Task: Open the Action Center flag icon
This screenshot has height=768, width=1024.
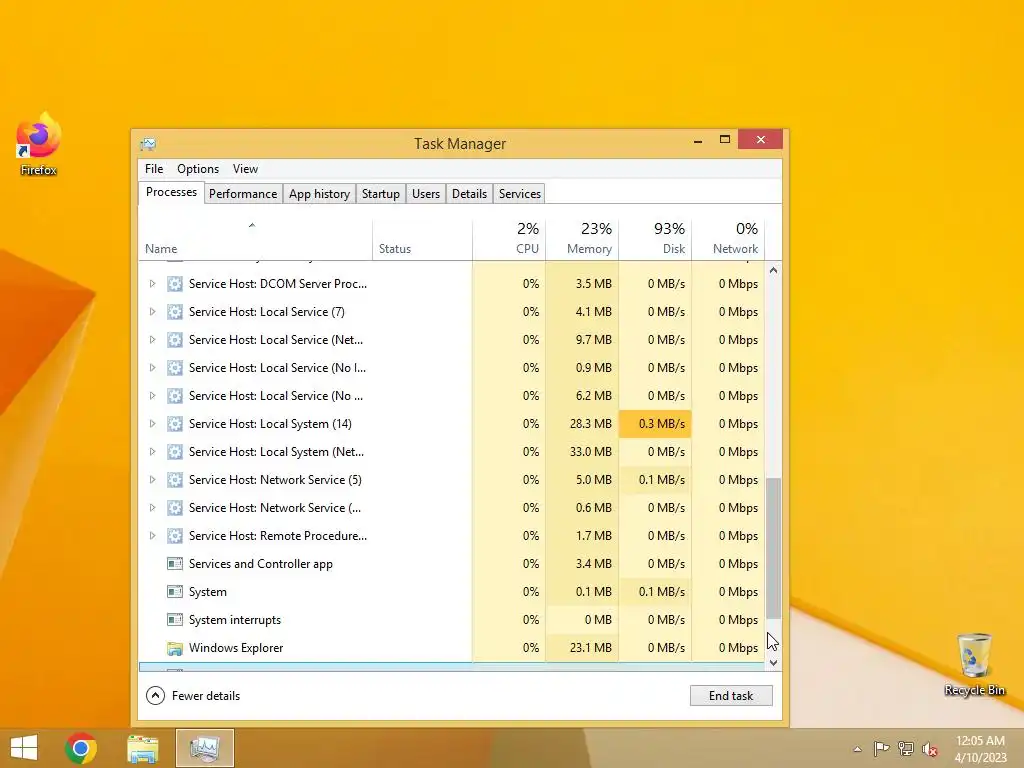Action: [881, 748]
